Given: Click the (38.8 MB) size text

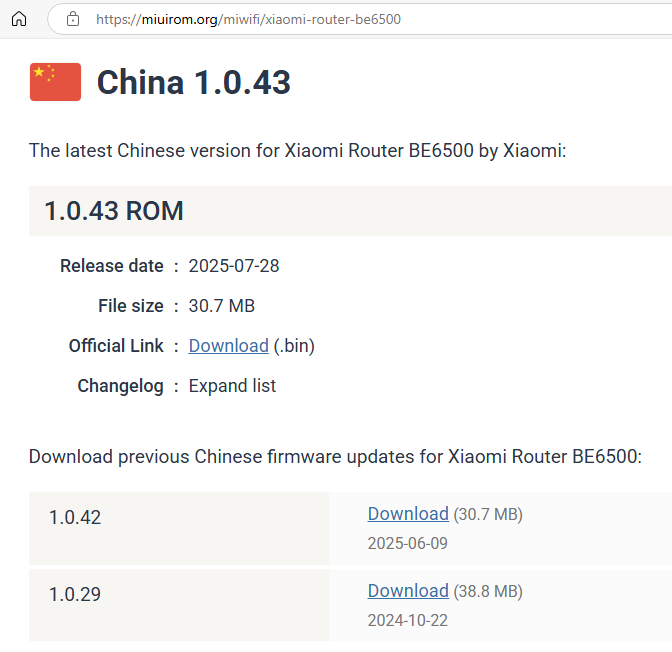Looking at the screenshot, I should [488, 592].
